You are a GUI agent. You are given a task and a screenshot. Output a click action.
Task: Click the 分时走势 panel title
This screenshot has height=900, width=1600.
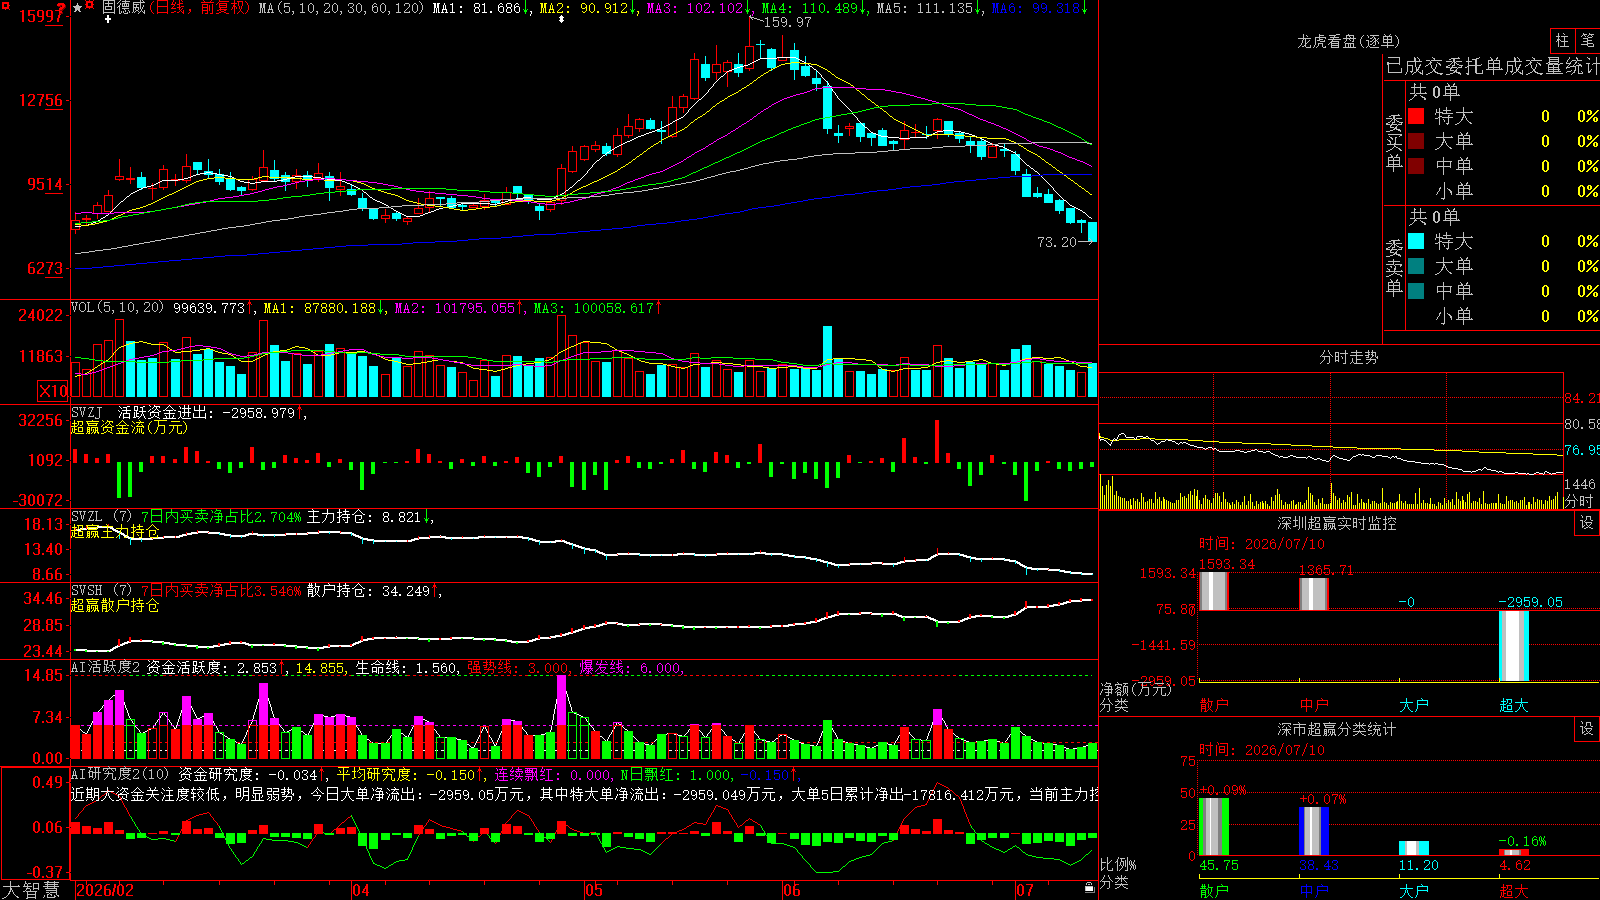(x=1349, y=357)
